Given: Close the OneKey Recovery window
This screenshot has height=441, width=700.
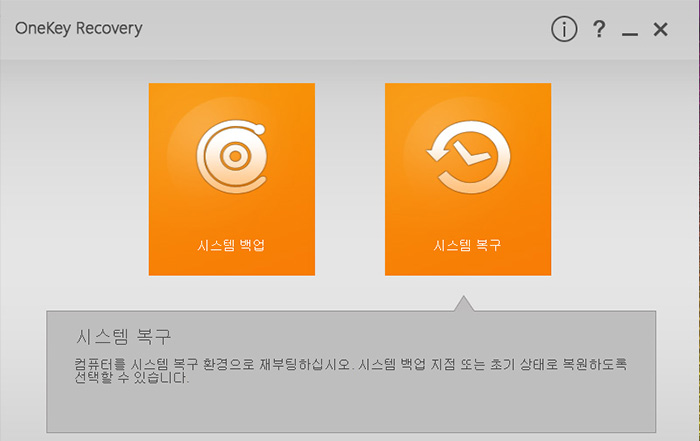Looking at the screenshot, I should (661, 29).
